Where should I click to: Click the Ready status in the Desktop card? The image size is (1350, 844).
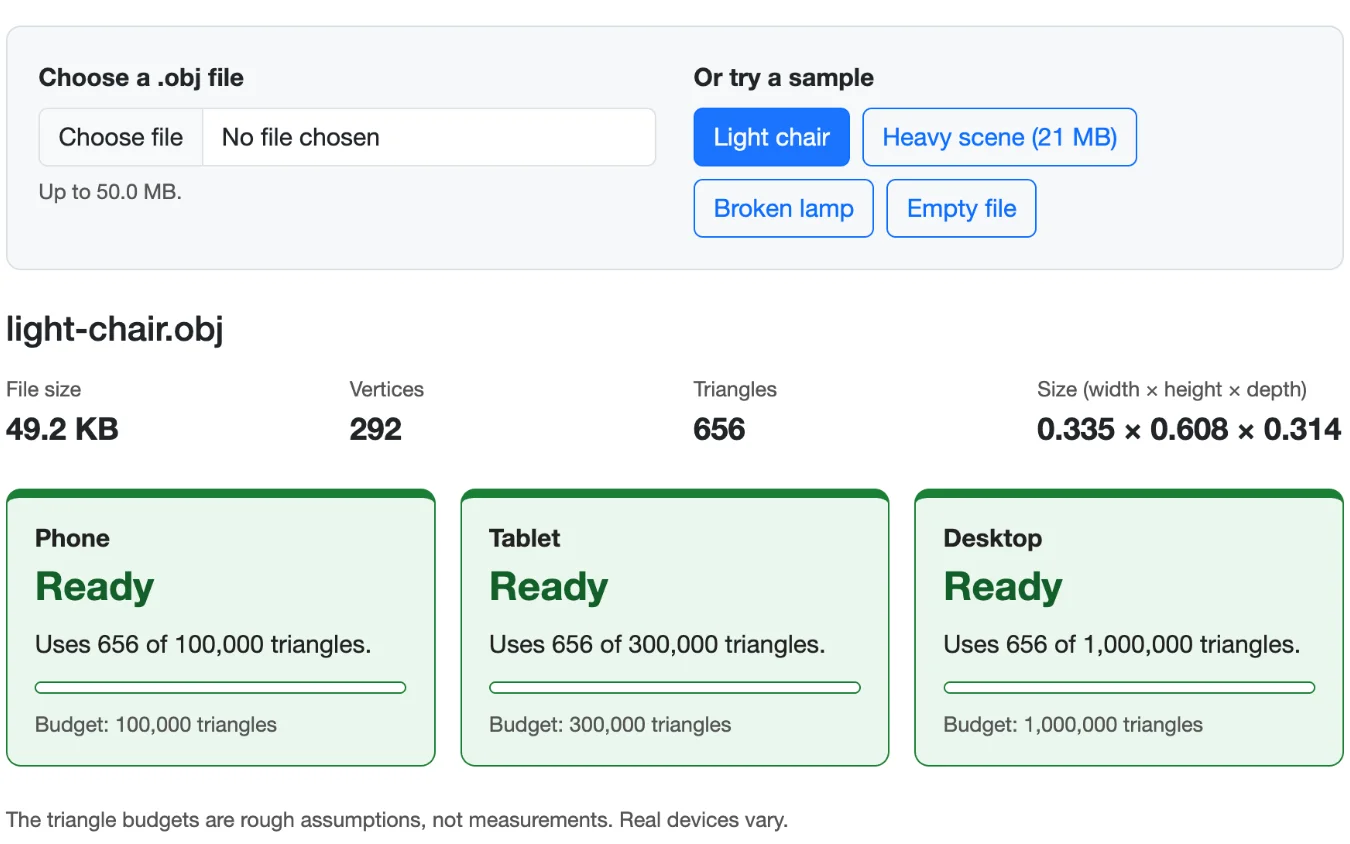(x=1002, y=587)
